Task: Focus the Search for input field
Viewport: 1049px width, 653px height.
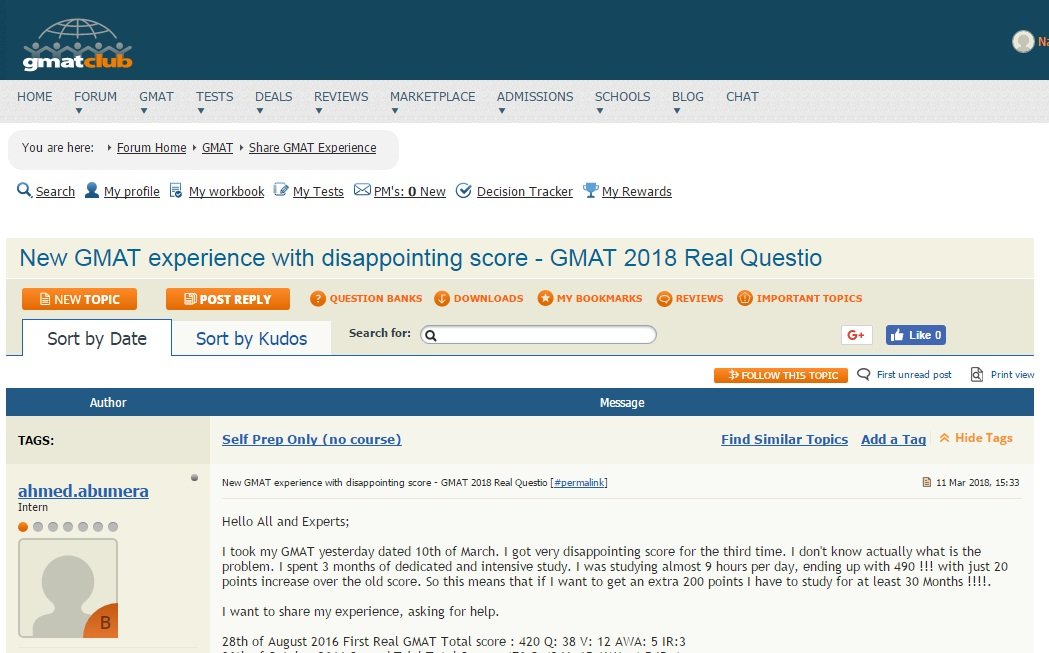Action: click(538, 335)
